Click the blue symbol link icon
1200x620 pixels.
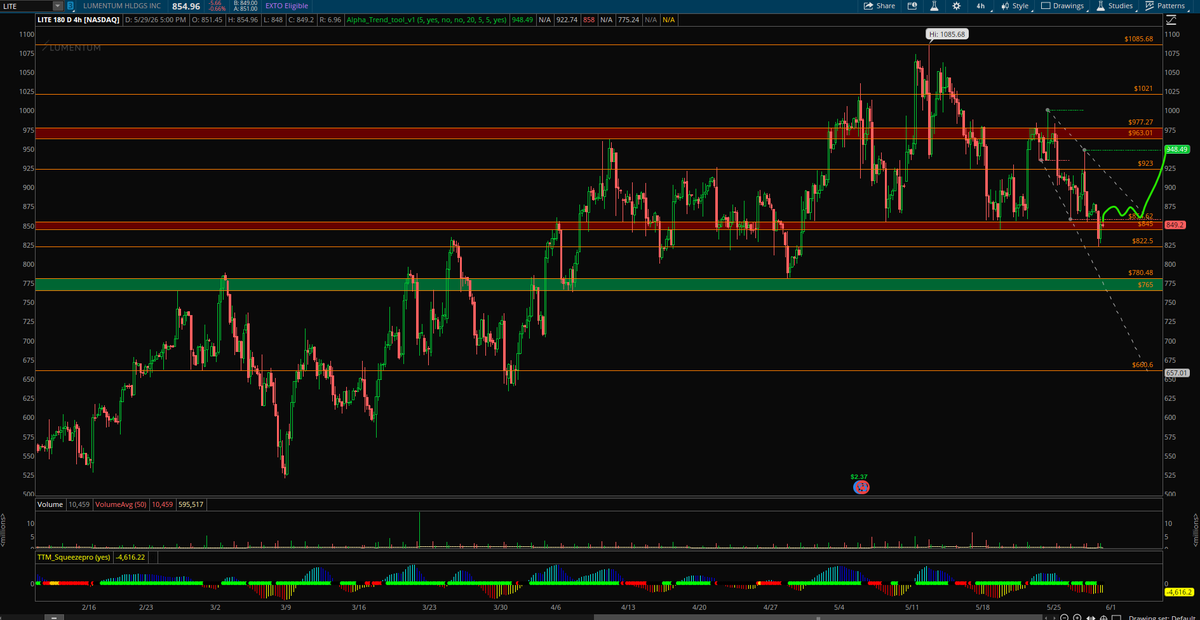click(x=69, y=6)
